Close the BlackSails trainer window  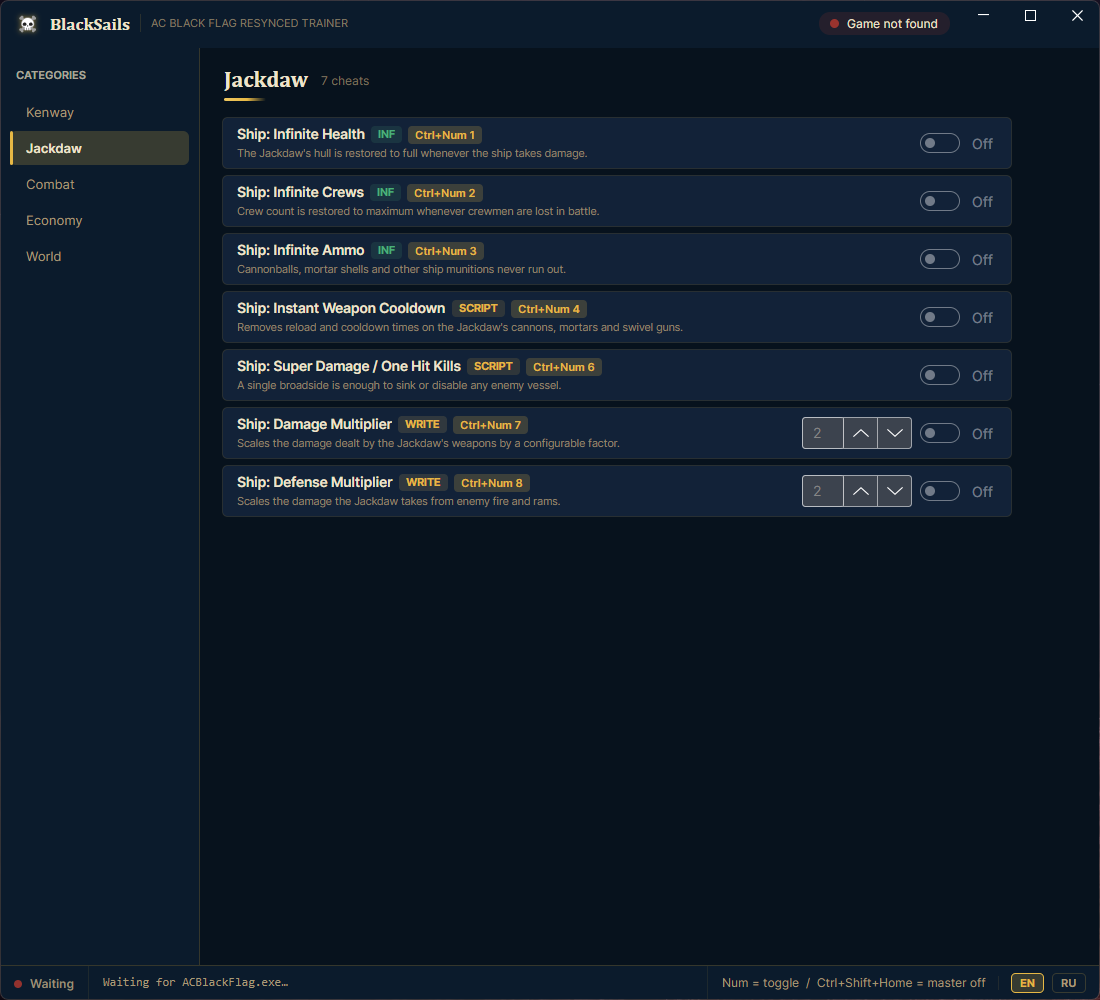(1078, 15)
